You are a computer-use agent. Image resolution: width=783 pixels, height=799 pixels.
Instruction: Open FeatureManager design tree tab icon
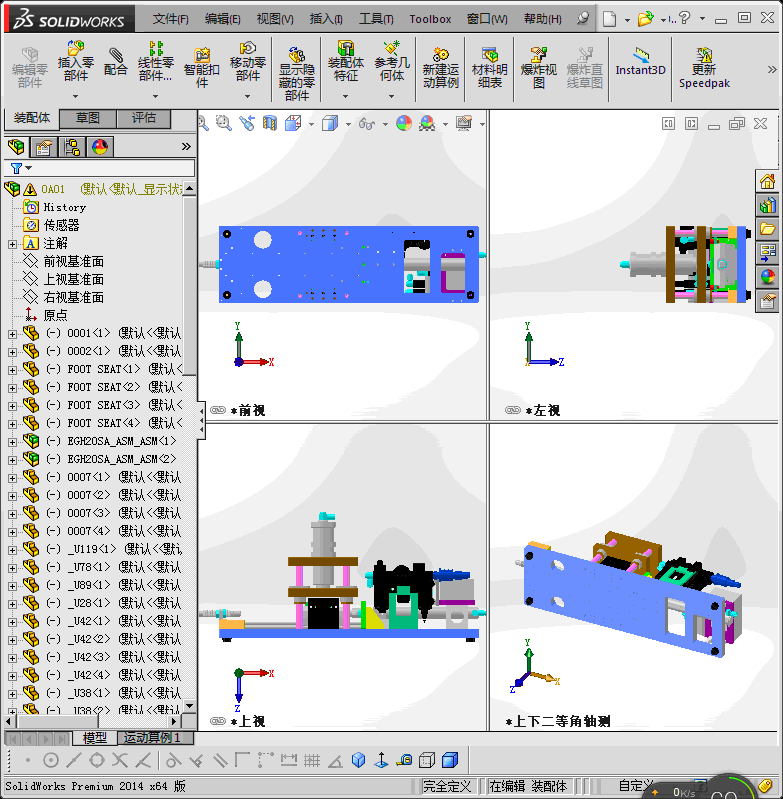click(16, 147)
